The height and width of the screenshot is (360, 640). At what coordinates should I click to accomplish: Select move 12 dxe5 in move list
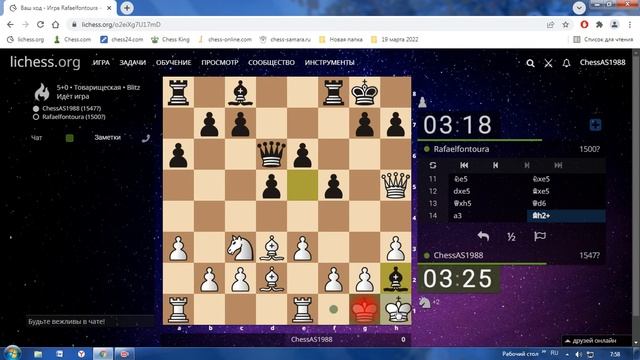[x=488, y=191]
